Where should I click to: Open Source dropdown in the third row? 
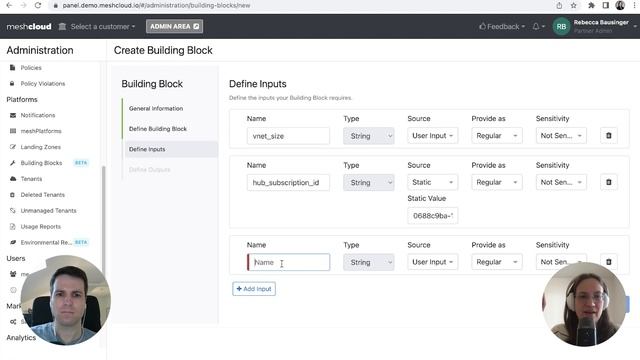433,262
